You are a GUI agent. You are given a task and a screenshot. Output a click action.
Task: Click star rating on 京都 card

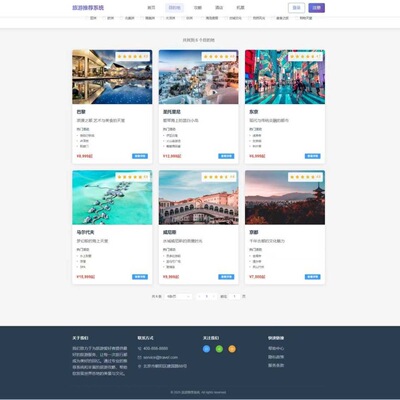click(x=306, y=177)
